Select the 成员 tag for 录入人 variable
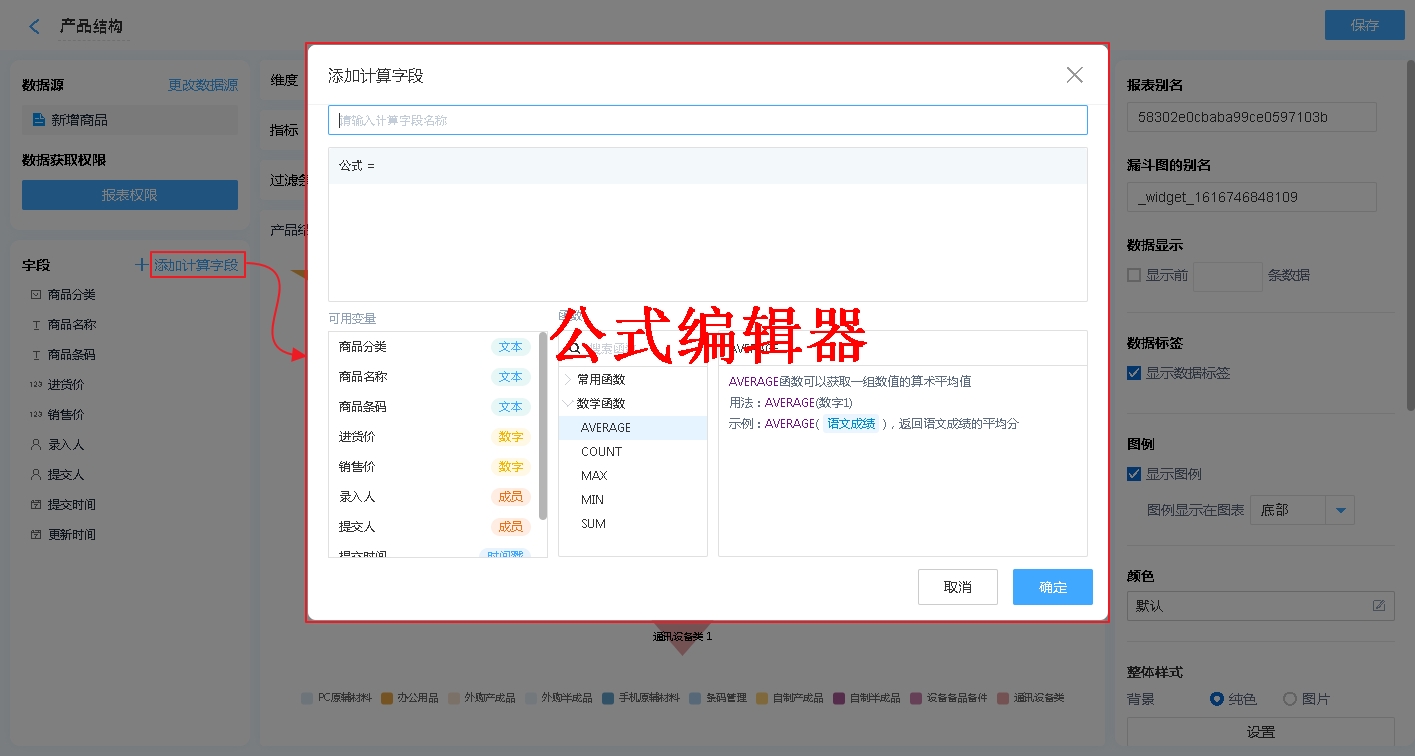 (510, 497)
